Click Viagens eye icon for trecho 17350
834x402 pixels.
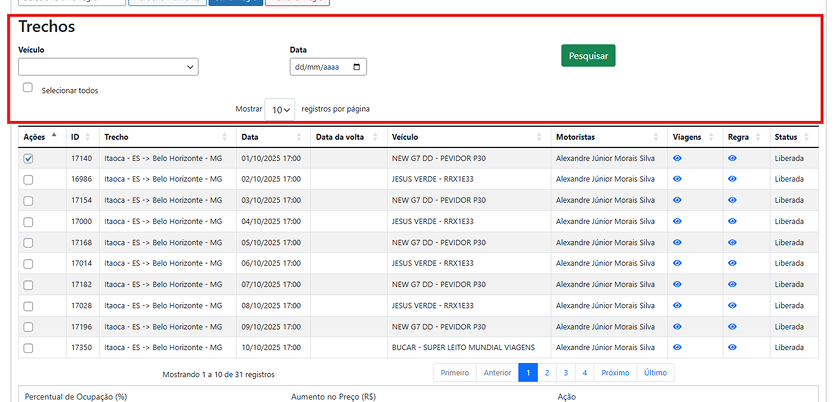[x=677, y=347]
